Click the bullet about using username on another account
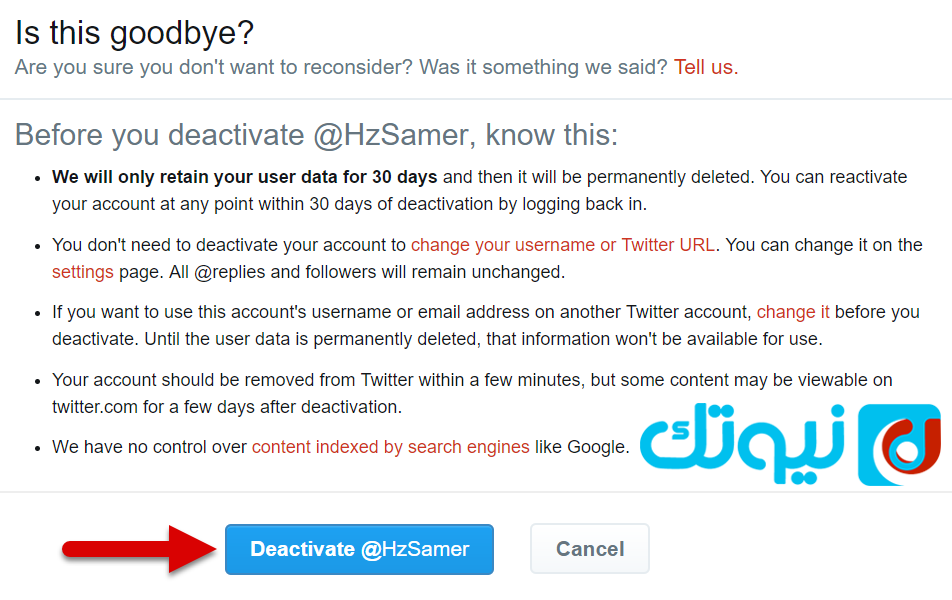Image resolution: width=952 pixels, height=600 pixels. (486, 325)
